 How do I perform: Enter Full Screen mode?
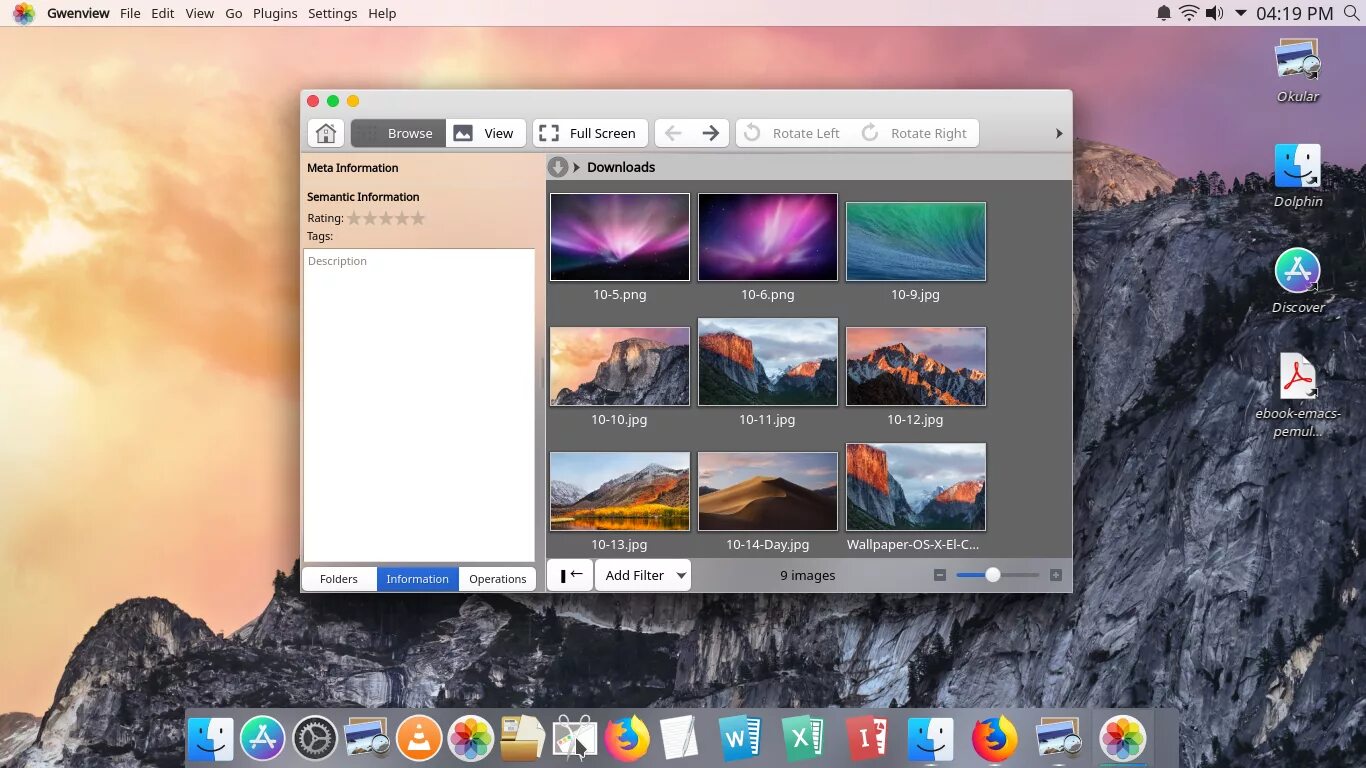click(x=590, y=133)
